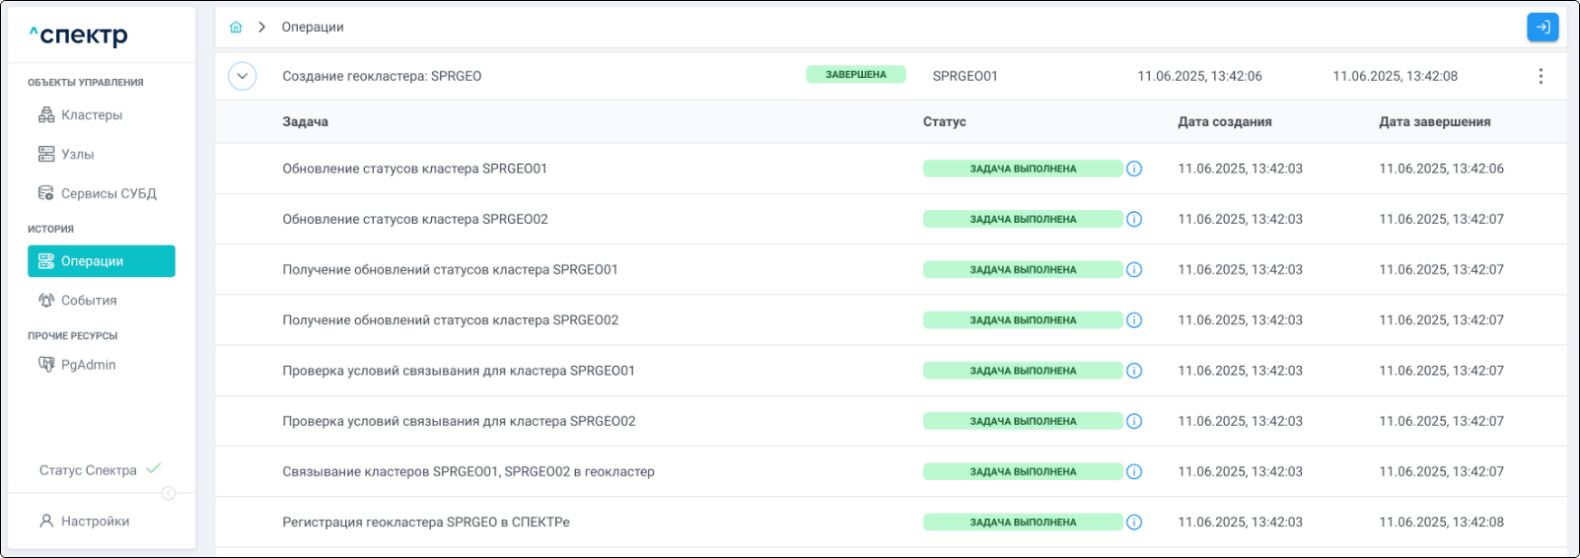The width and height of the screenshot is (1580, 558).
Task: Select Операции in the sidebar
Action: point(101,261)
